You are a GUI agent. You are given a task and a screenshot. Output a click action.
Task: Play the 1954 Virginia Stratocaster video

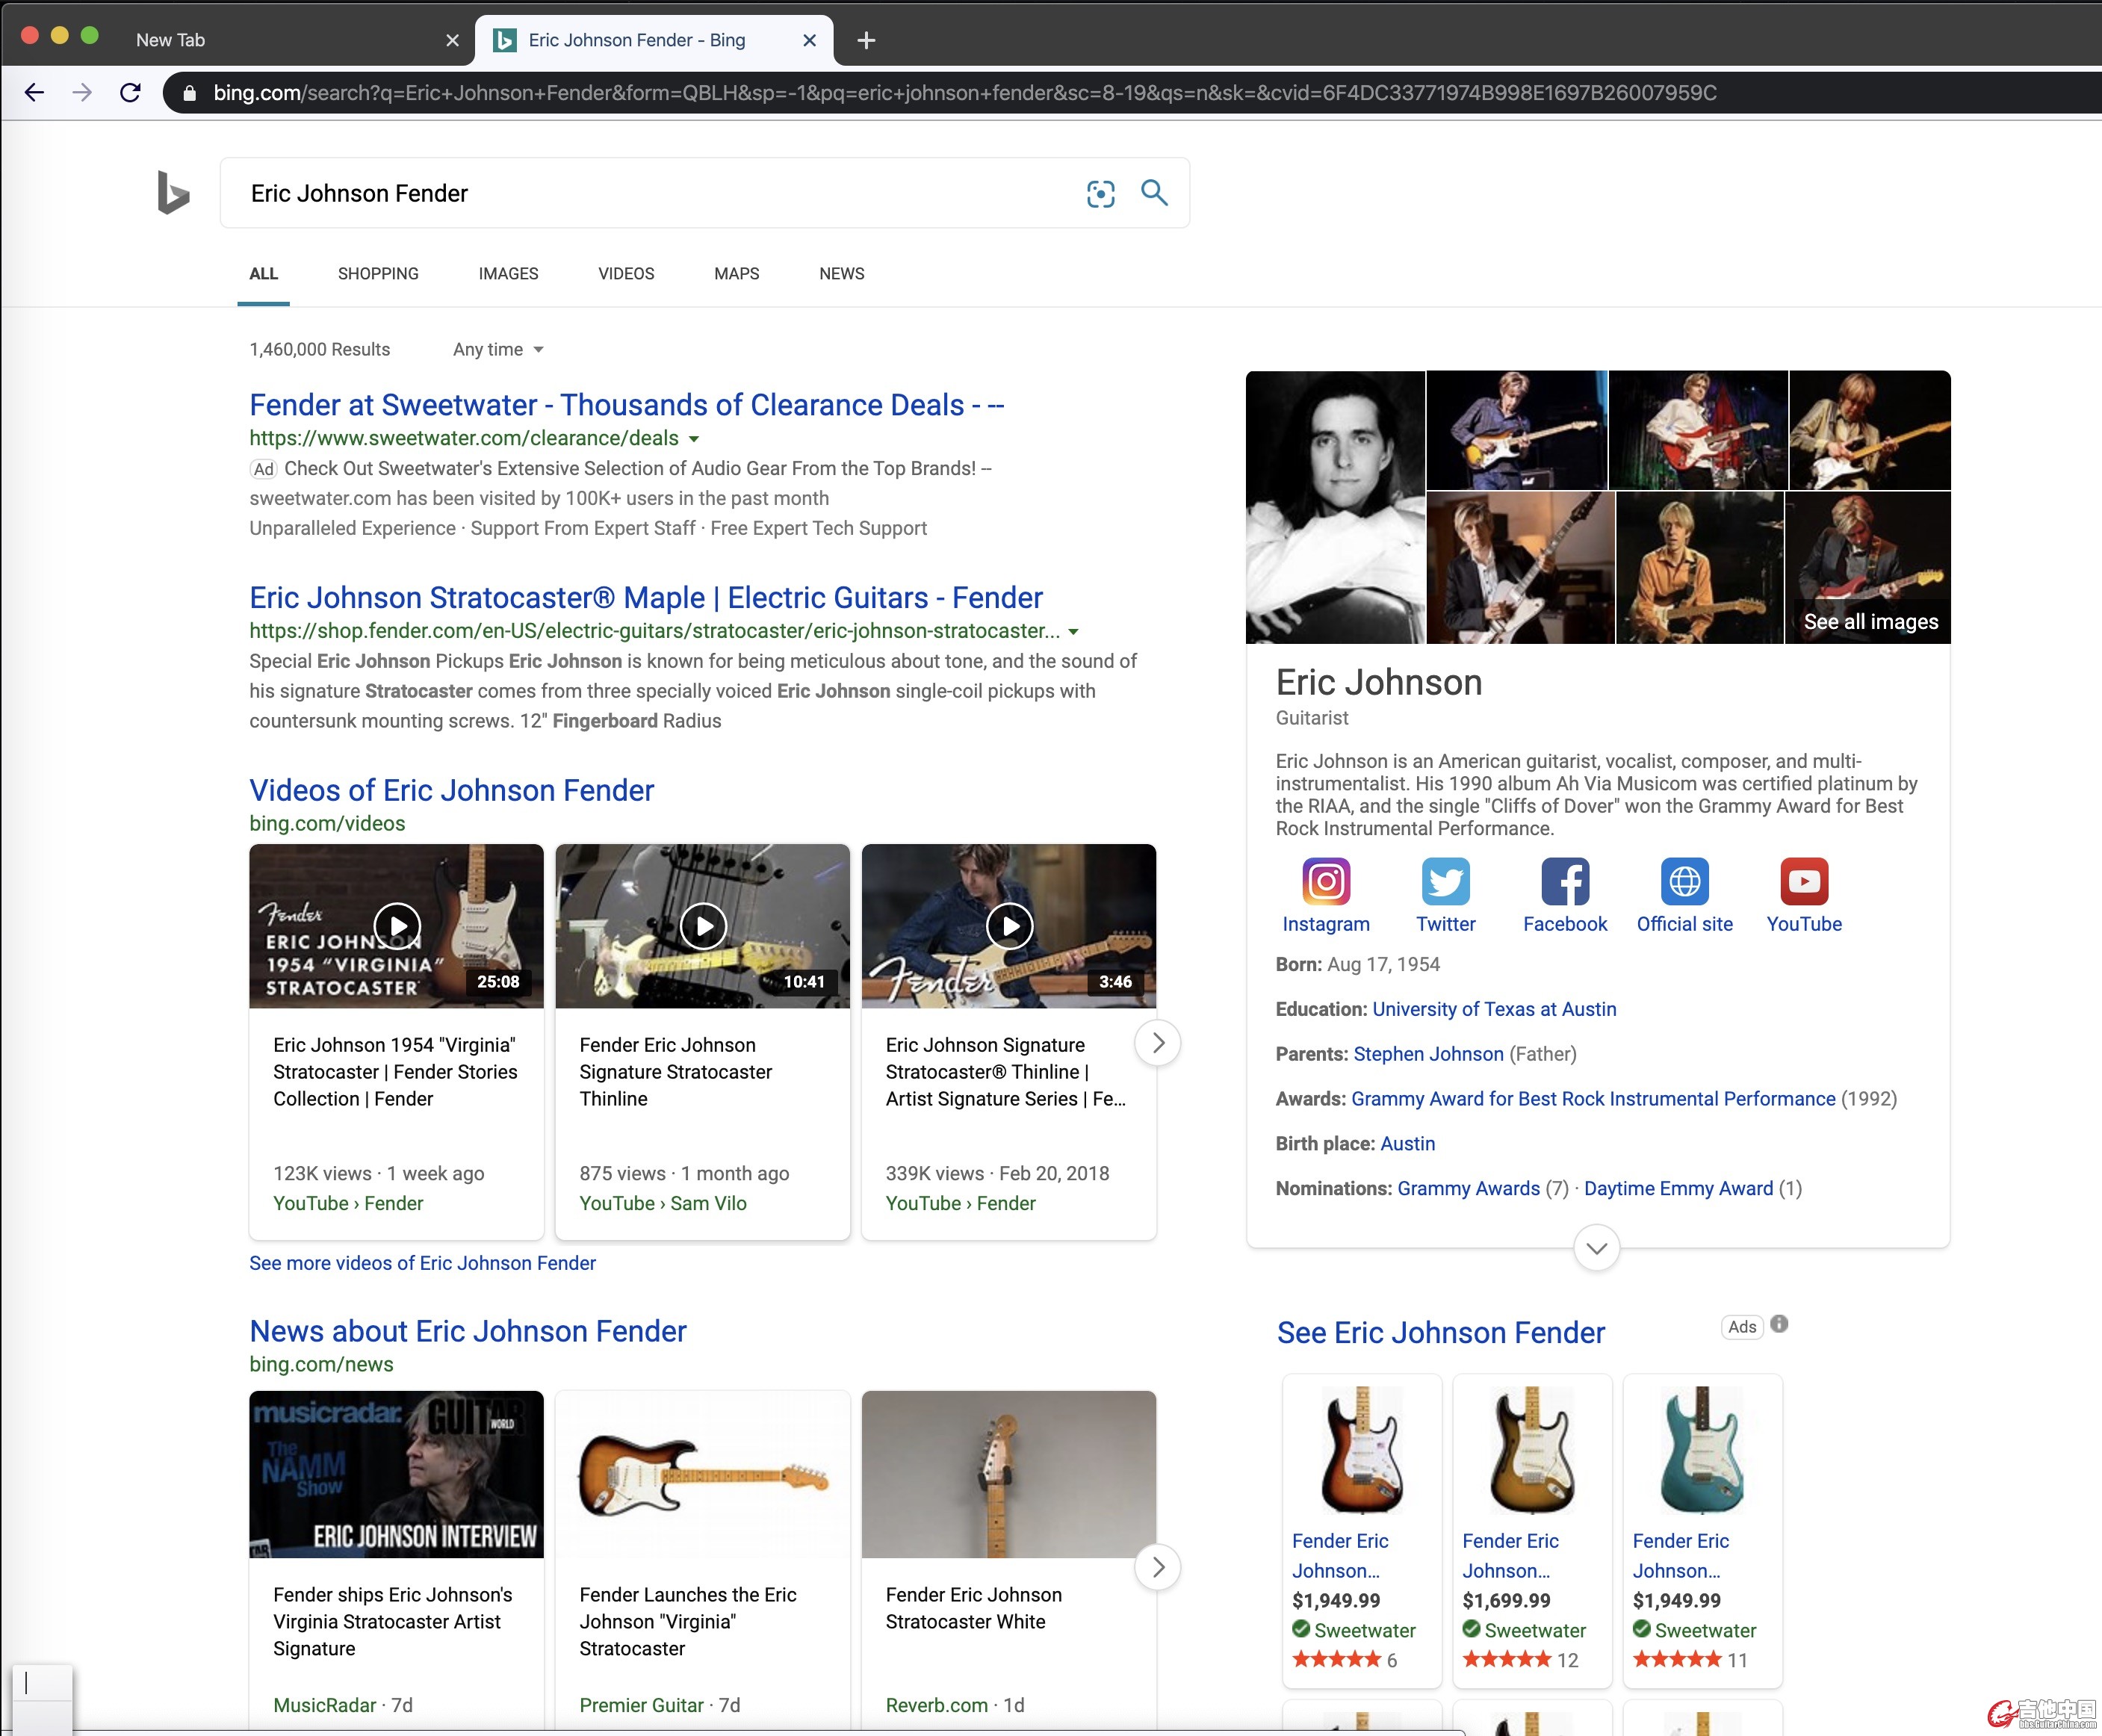(x=396, y=926)
